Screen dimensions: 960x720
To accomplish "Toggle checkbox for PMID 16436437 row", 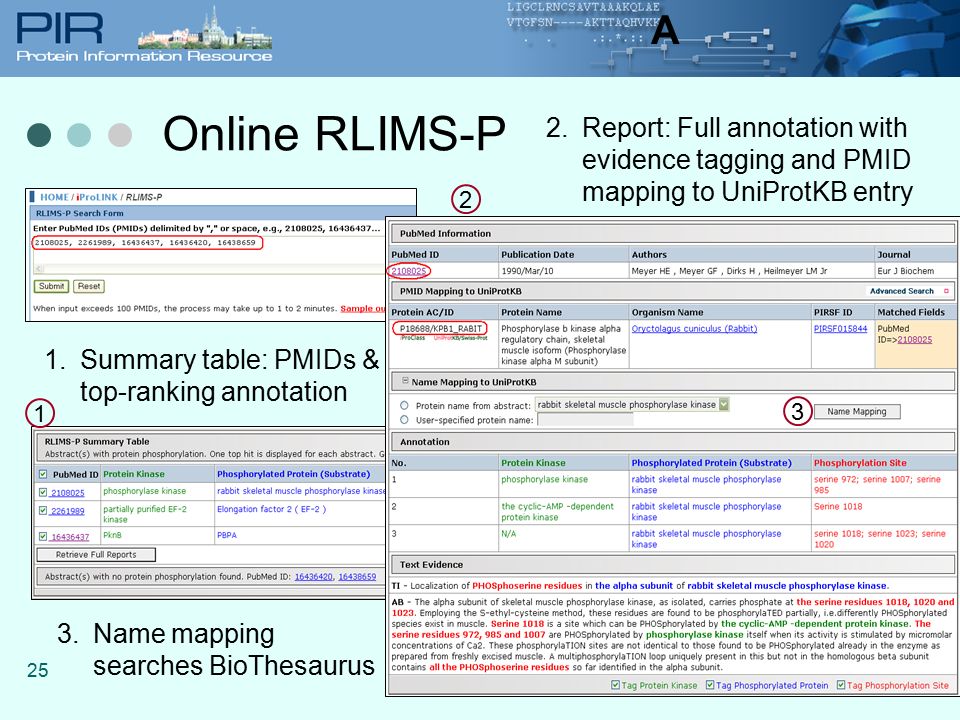I will (43, 536).
